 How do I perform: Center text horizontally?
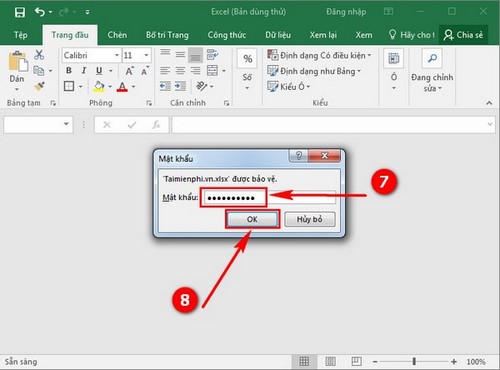click(x=180, y=71)
